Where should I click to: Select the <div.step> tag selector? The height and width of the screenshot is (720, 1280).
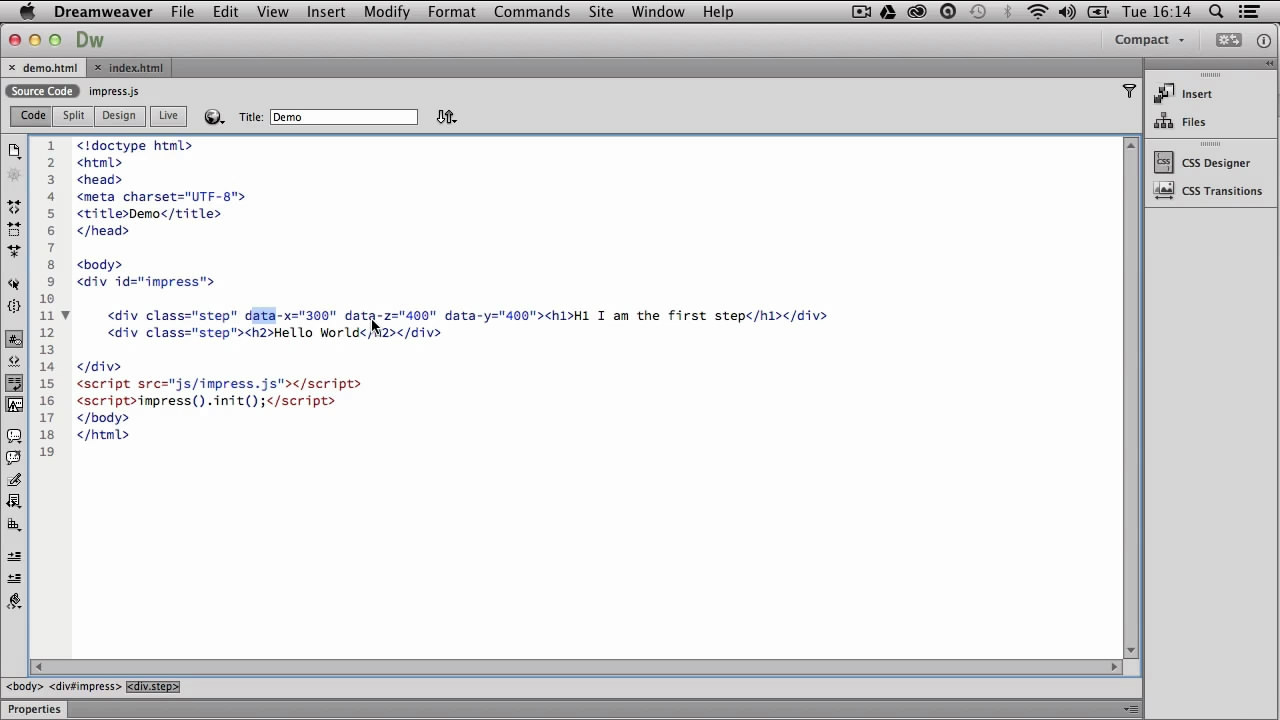point(153,687)
